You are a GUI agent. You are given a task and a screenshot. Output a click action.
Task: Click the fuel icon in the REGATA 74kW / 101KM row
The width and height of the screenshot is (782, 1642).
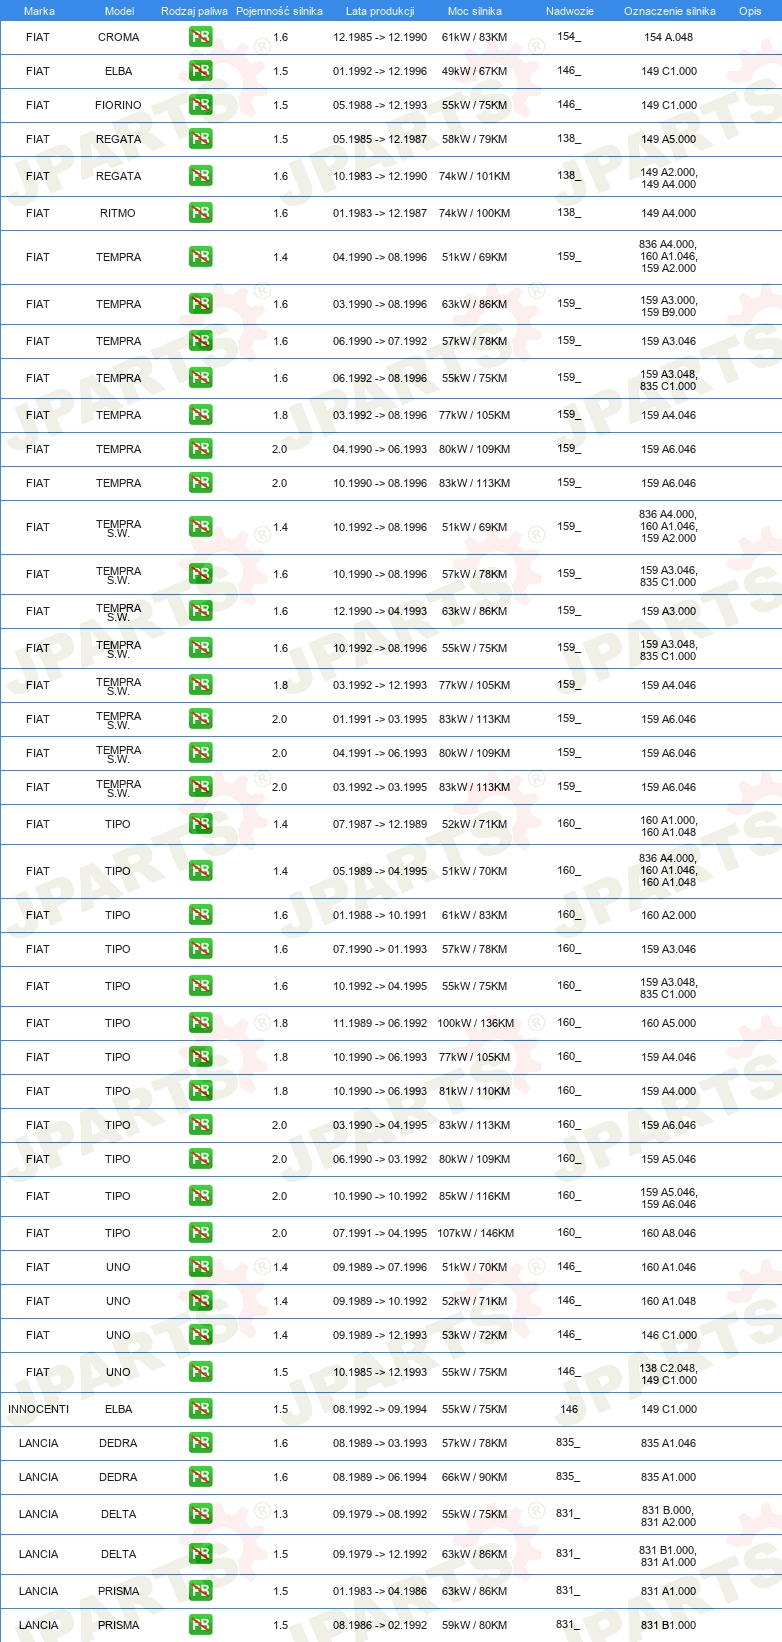pyautogui.click(x=201, y=176)
